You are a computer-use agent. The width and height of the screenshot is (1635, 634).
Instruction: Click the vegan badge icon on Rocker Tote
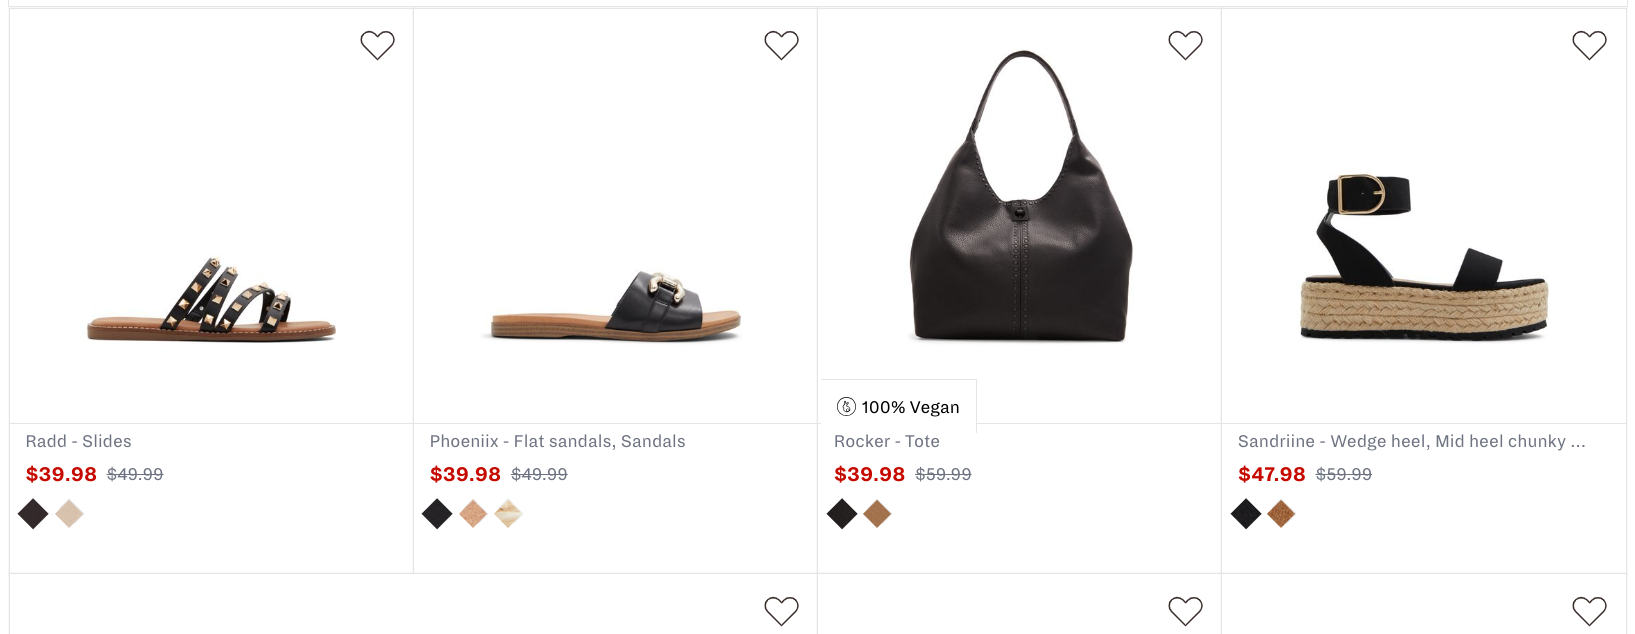tap(846, 407)
